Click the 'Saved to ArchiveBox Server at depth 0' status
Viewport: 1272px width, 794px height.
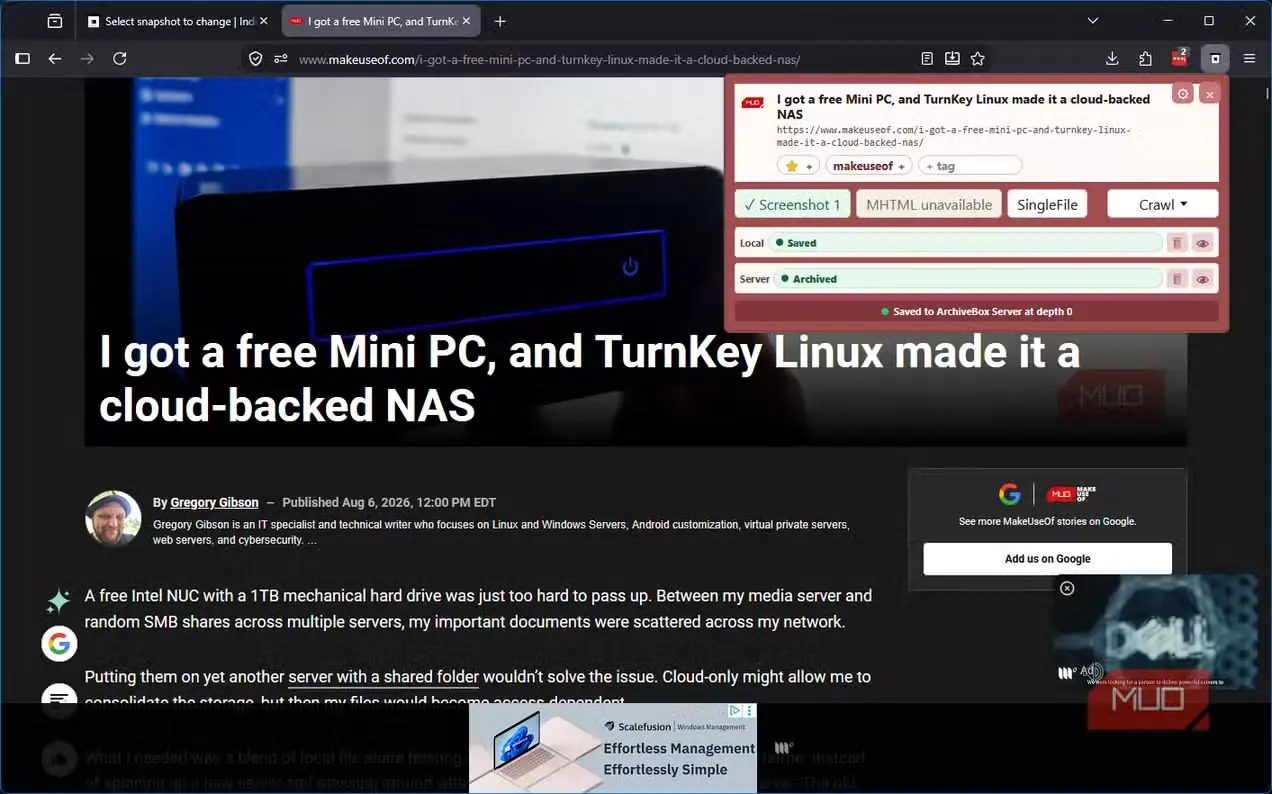[x=976, y=312]
